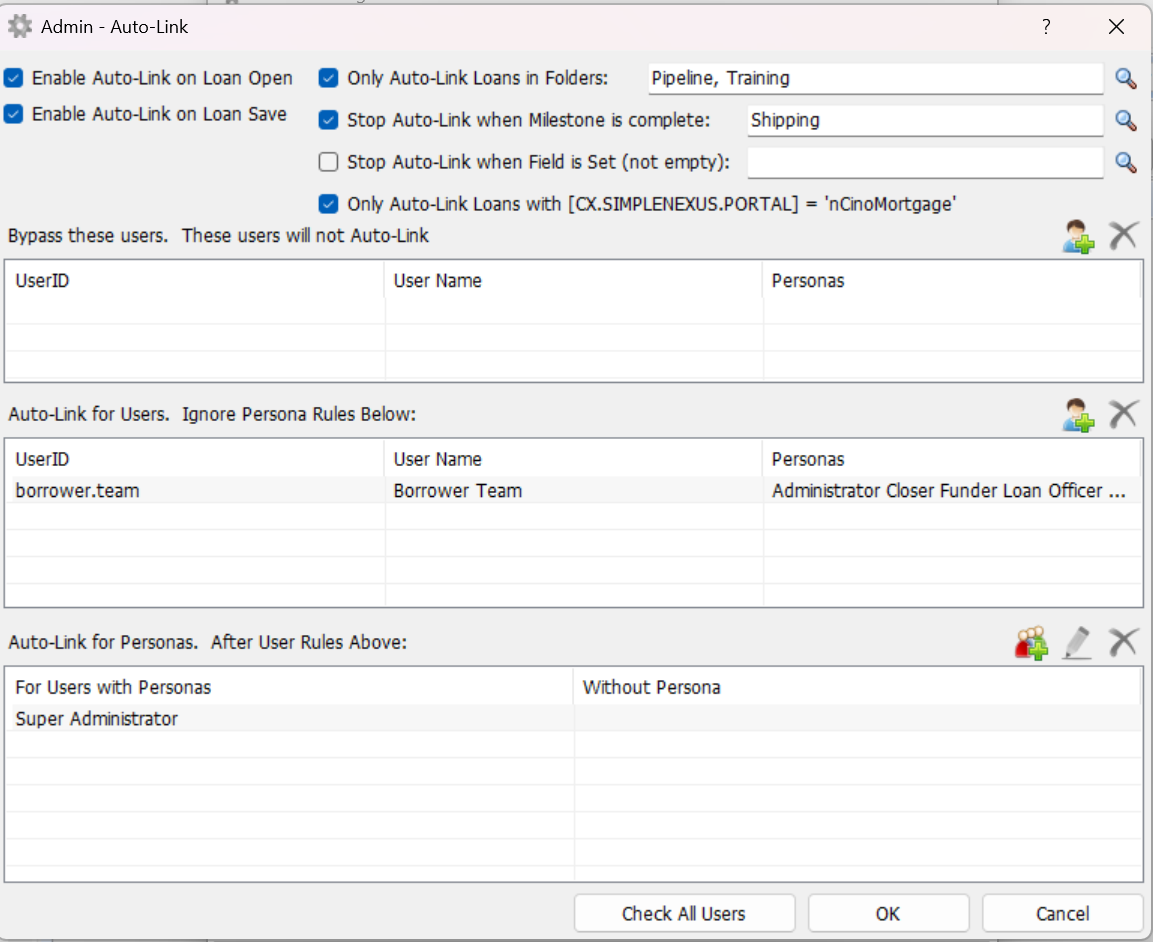Toggle Enable Auto-Link on Loan Open

(14, 78)
